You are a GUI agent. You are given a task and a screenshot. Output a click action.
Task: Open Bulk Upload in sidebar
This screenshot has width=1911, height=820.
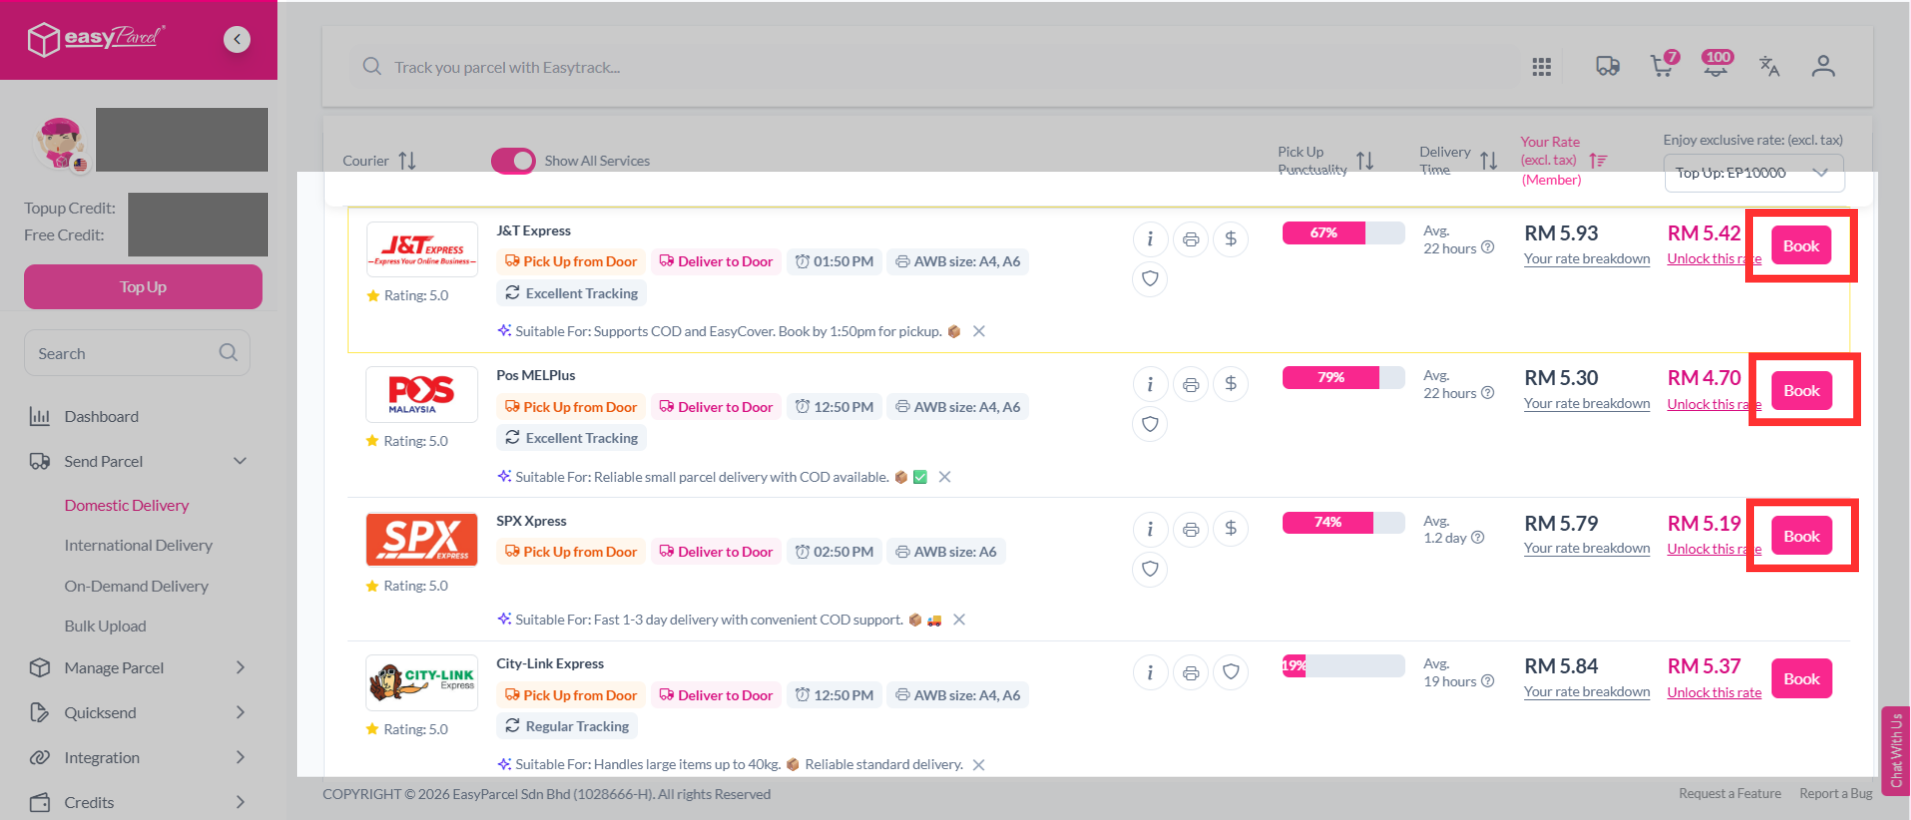tap(105, 626)
